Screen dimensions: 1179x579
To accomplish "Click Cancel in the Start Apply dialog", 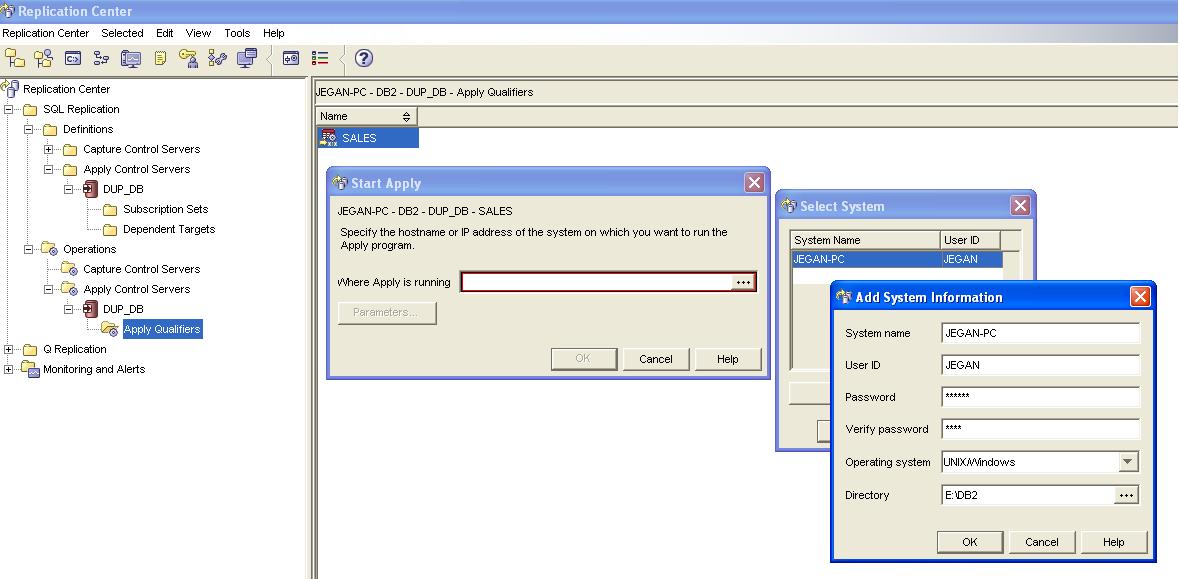I will [656, 358].
